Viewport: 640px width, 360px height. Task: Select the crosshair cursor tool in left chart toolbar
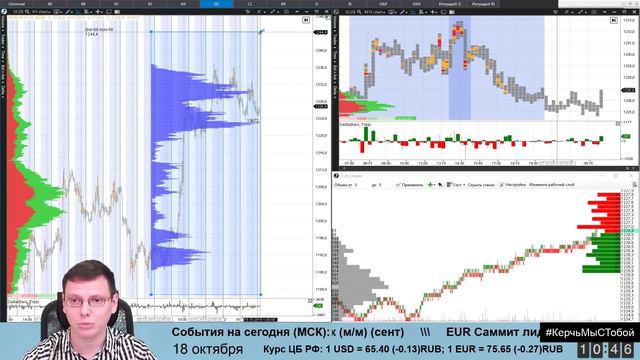click(98, 12)
